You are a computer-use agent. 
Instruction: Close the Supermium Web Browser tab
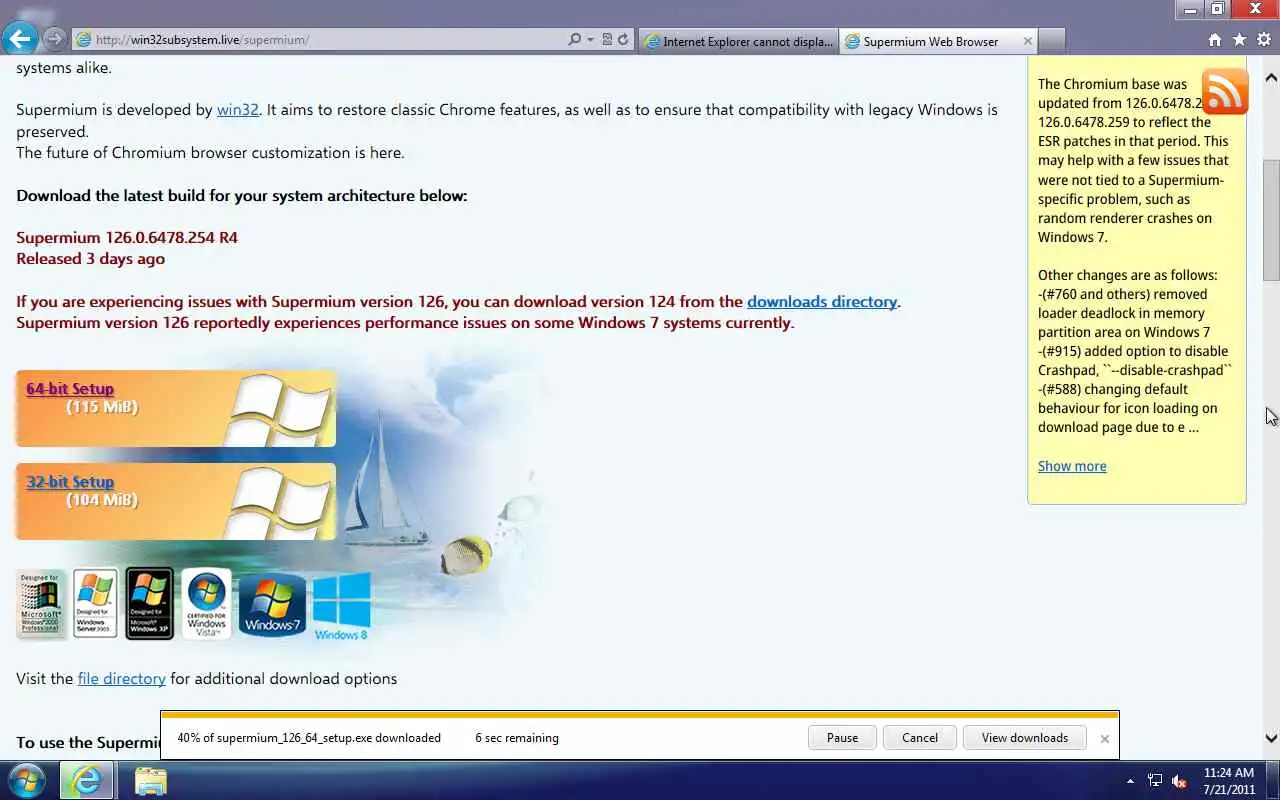[1027, 41]
